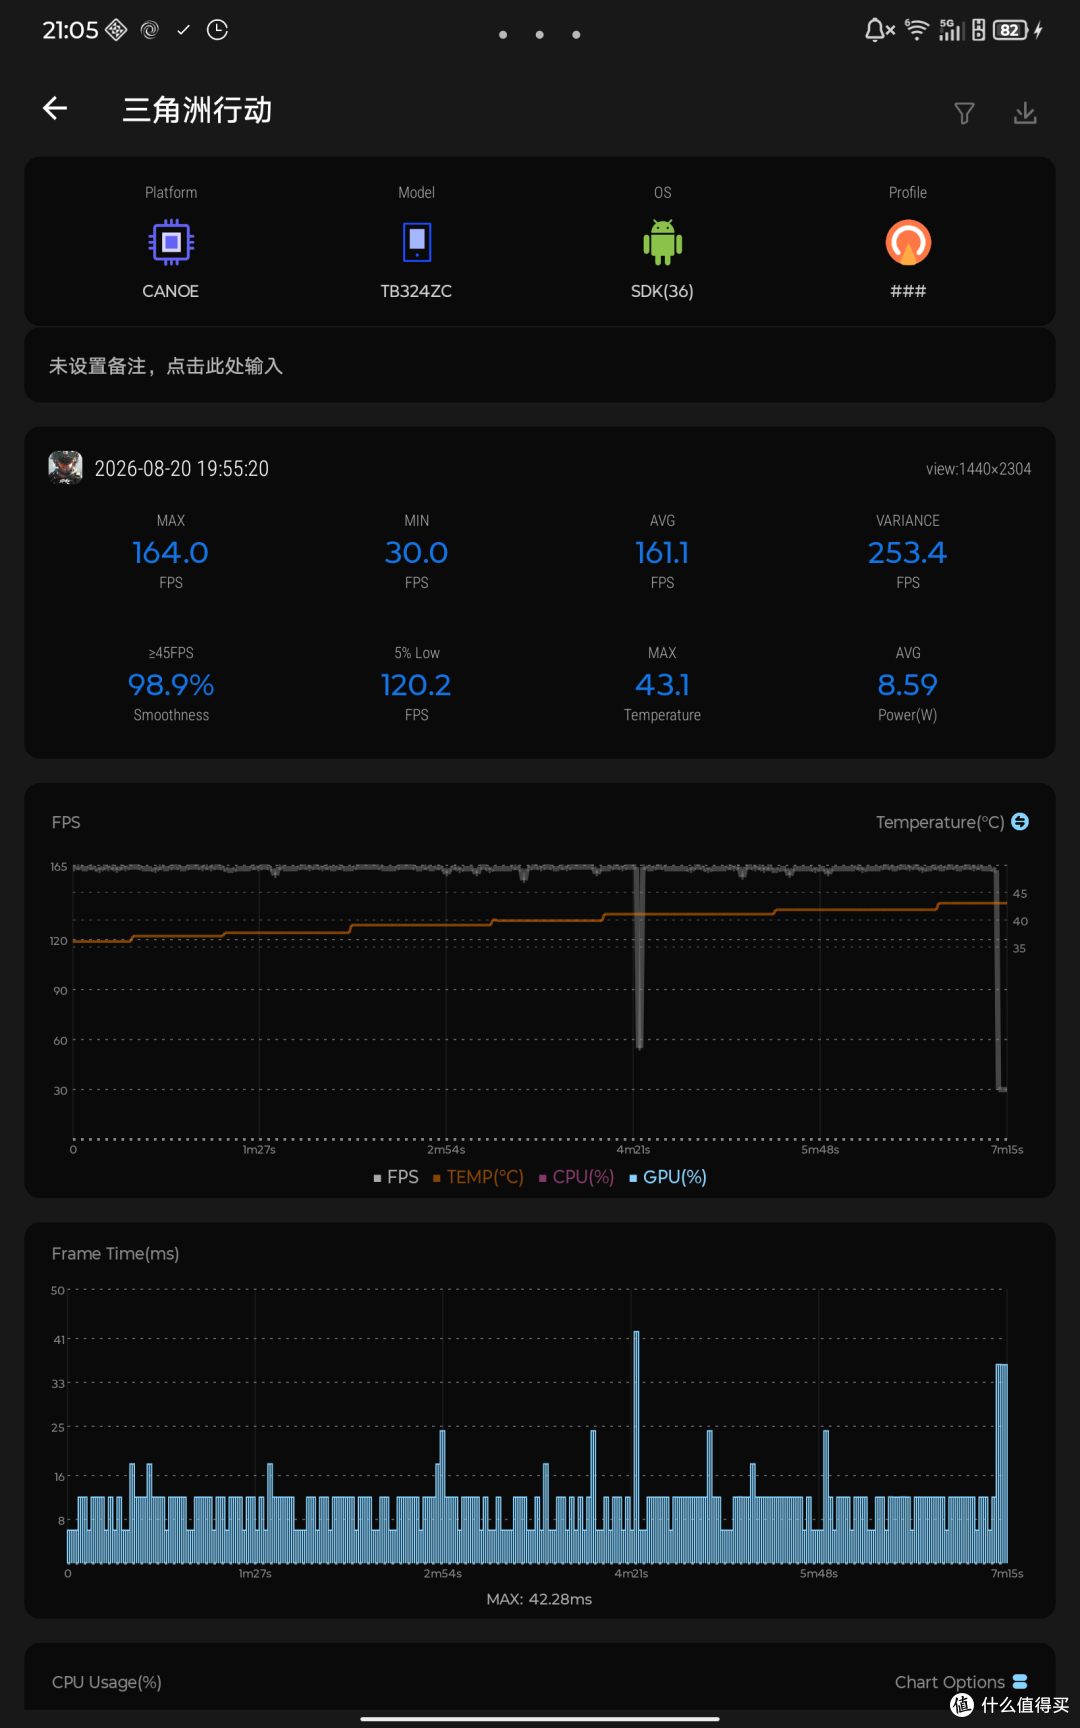Open the game thumbnail beside the date

click(x=66, y=468)
